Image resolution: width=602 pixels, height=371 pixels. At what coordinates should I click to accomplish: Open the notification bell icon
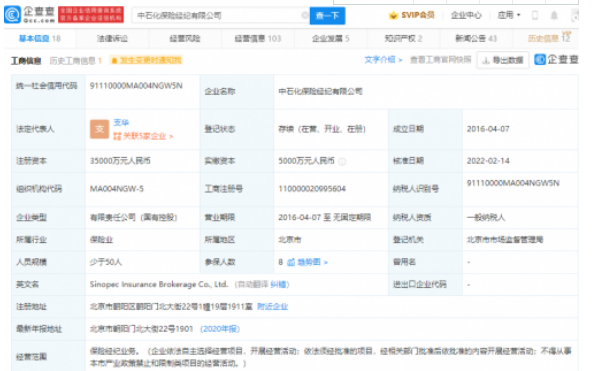554,15
